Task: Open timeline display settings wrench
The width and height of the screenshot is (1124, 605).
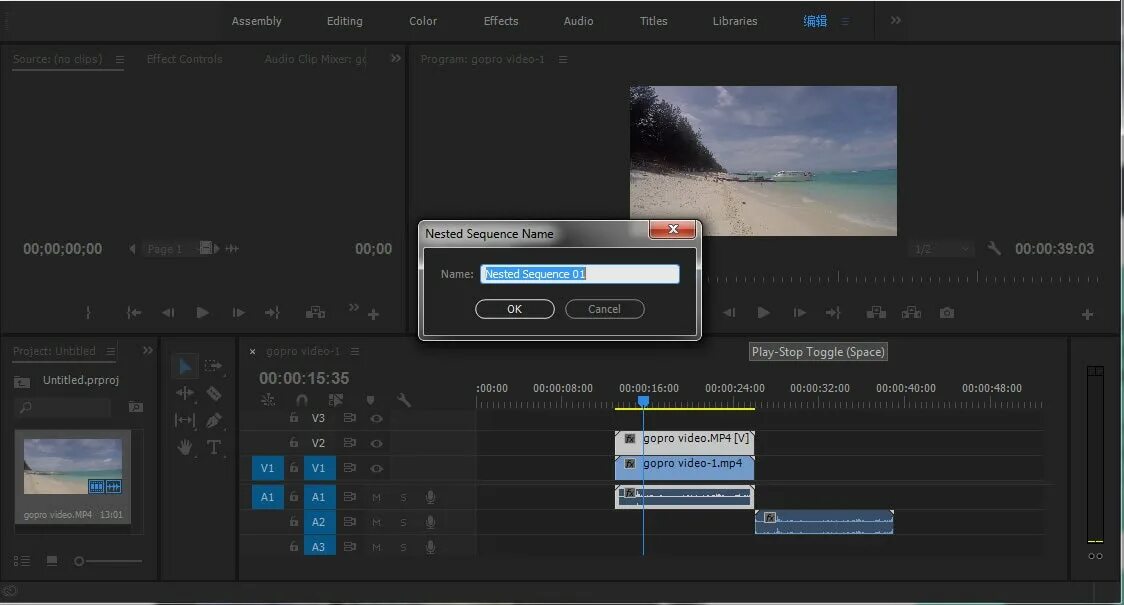Action: pyautogui.click(x=404, y=400)
